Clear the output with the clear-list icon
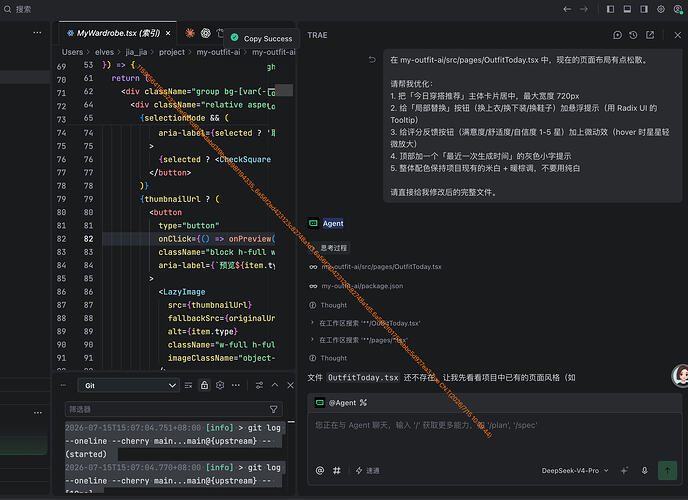 click(188, 386)
